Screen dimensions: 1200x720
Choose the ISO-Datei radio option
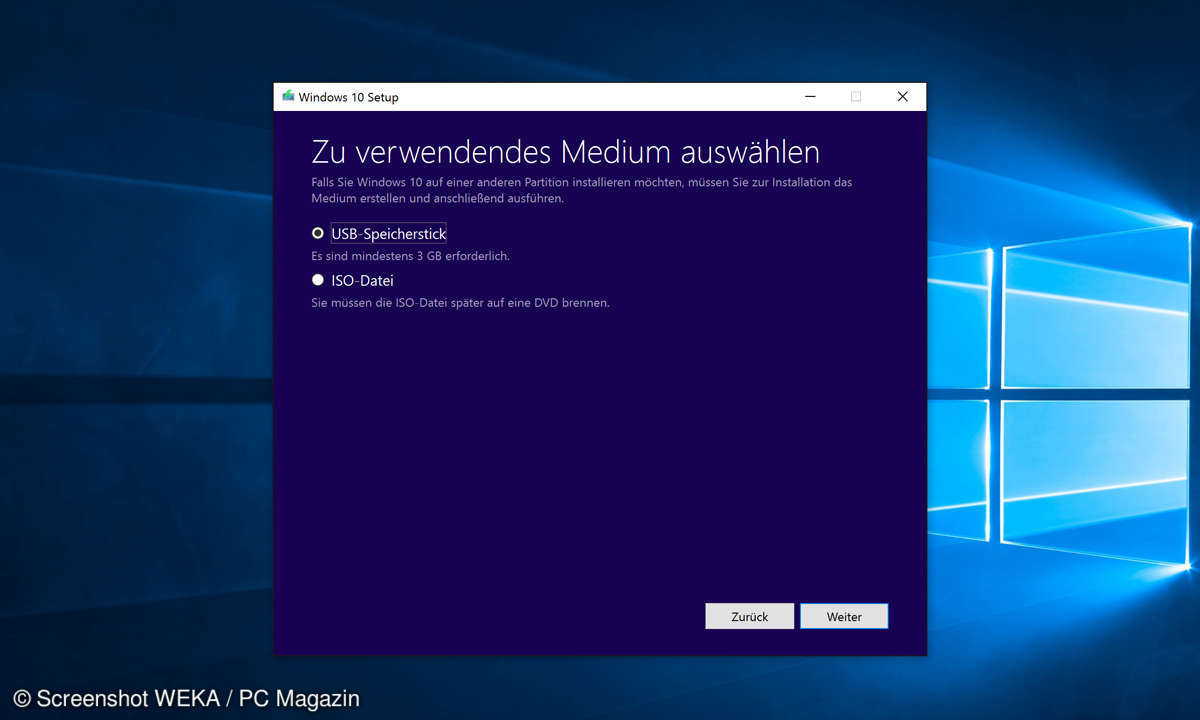[318, 280]
